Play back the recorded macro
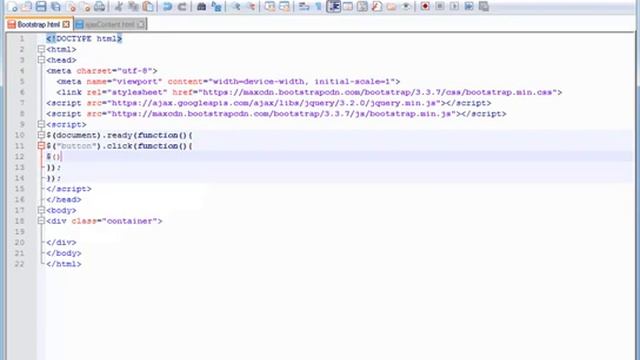The image size is (640, 360). pyautogui.click(x=454, y=6)
